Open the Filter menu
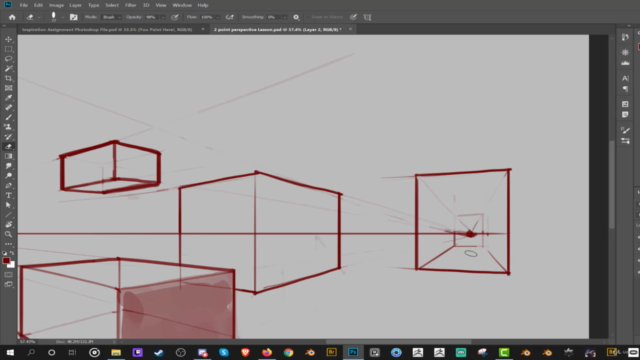640x360 pixels. click(x=131, y=5)
